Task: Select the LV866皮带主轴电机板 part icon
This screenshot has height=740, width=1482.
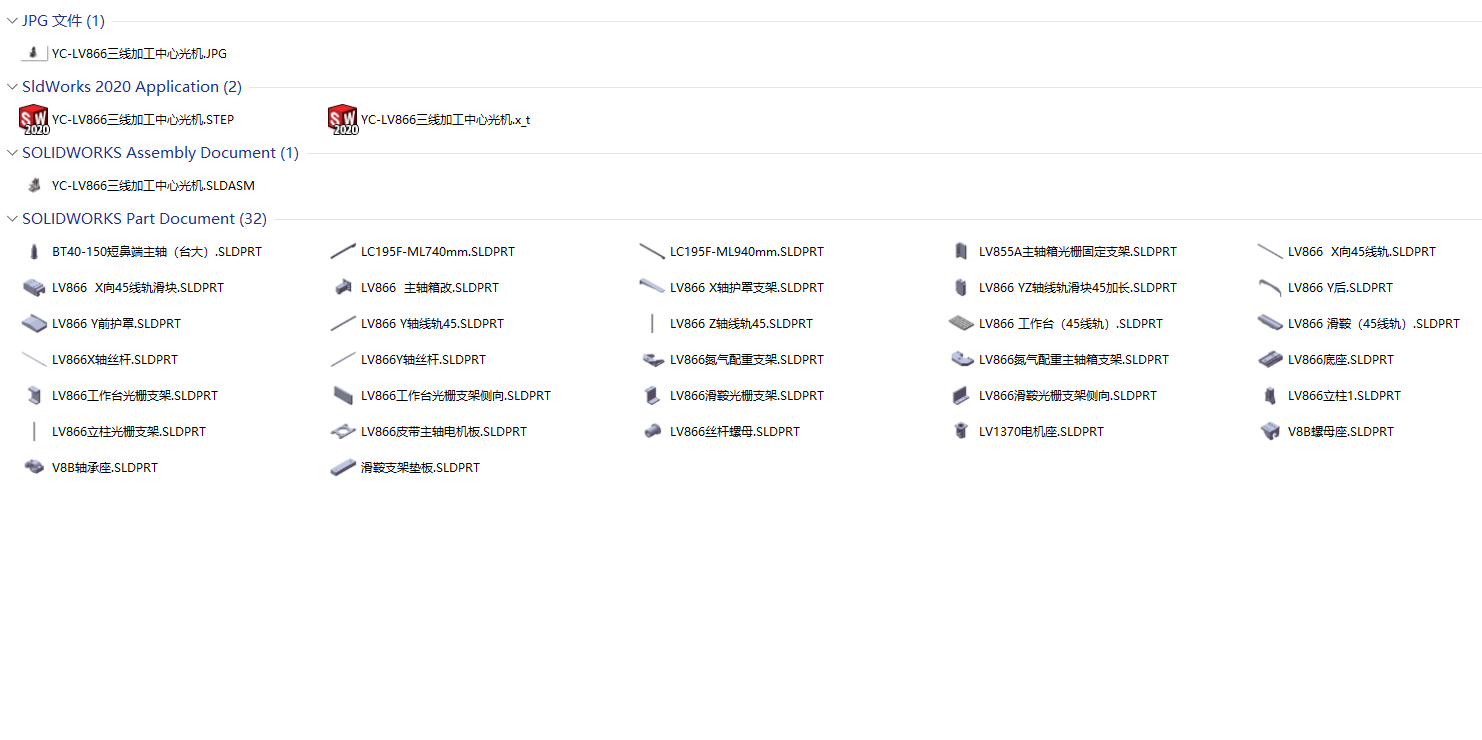Action: point(343,431)
